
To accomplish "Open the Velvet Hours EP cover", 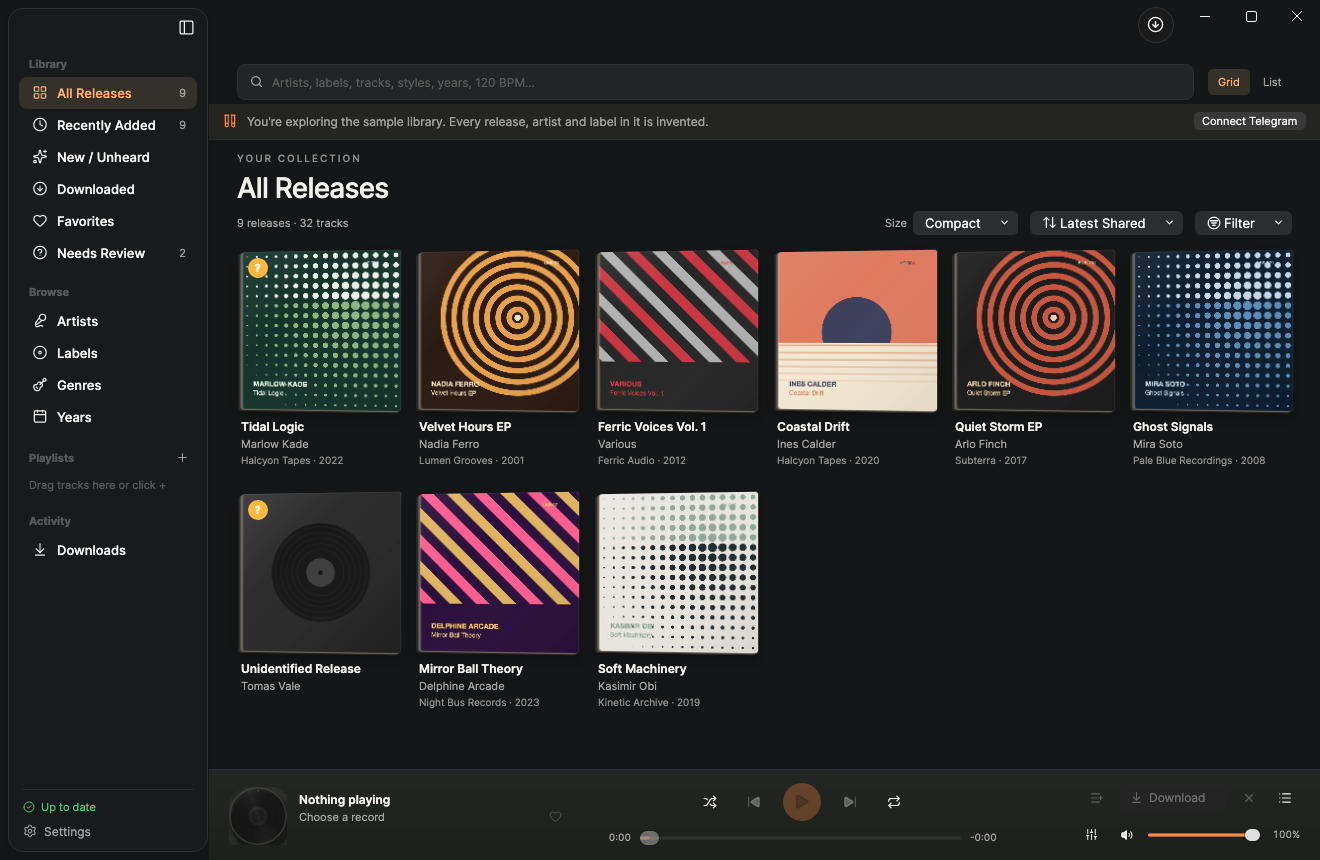I will click(499, 331).
